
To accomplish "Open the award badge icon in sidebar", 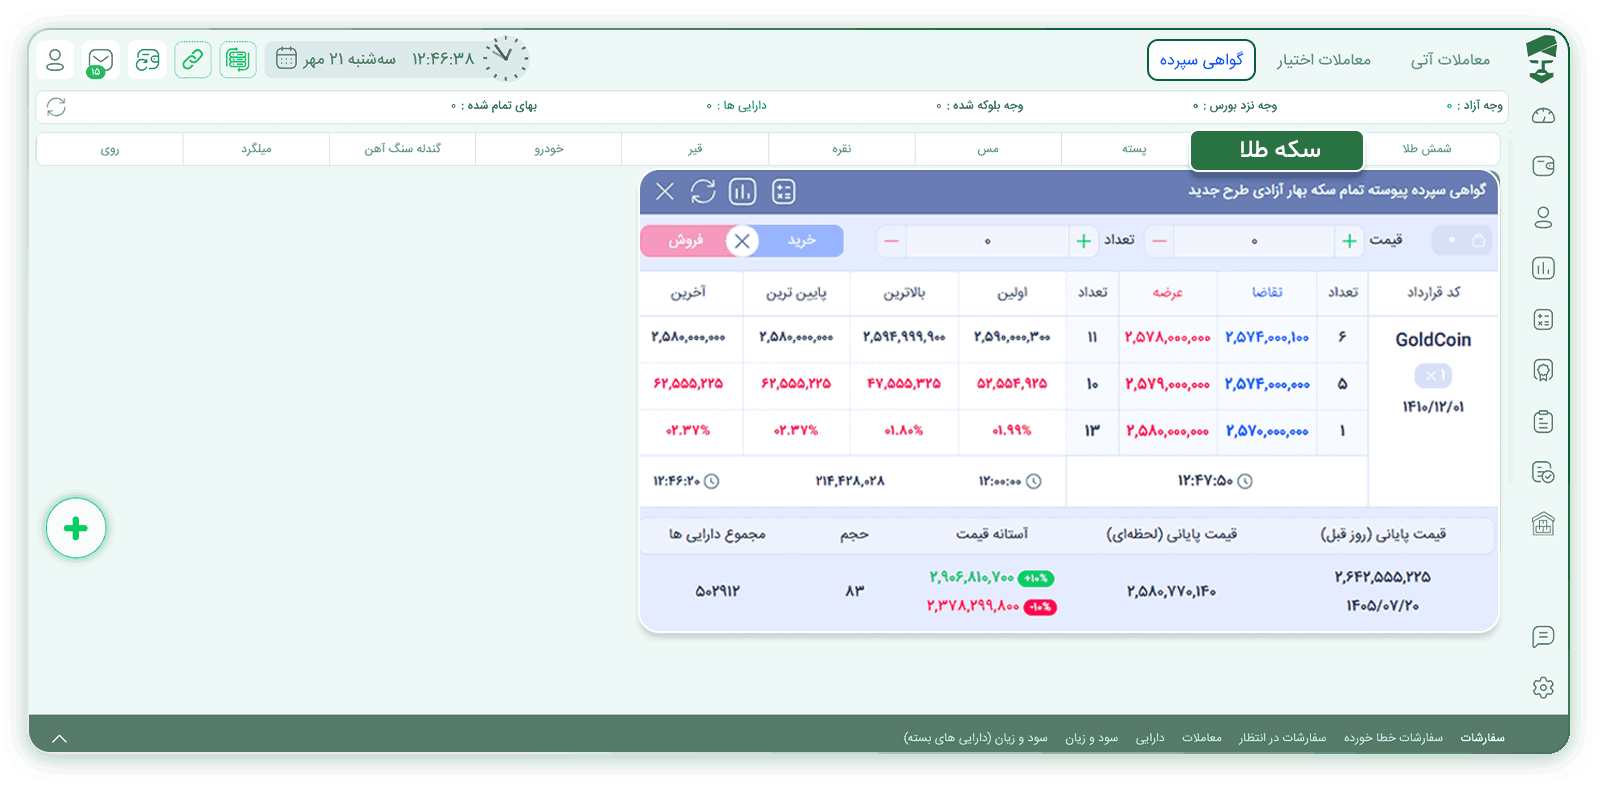I will click(1543, 371).
